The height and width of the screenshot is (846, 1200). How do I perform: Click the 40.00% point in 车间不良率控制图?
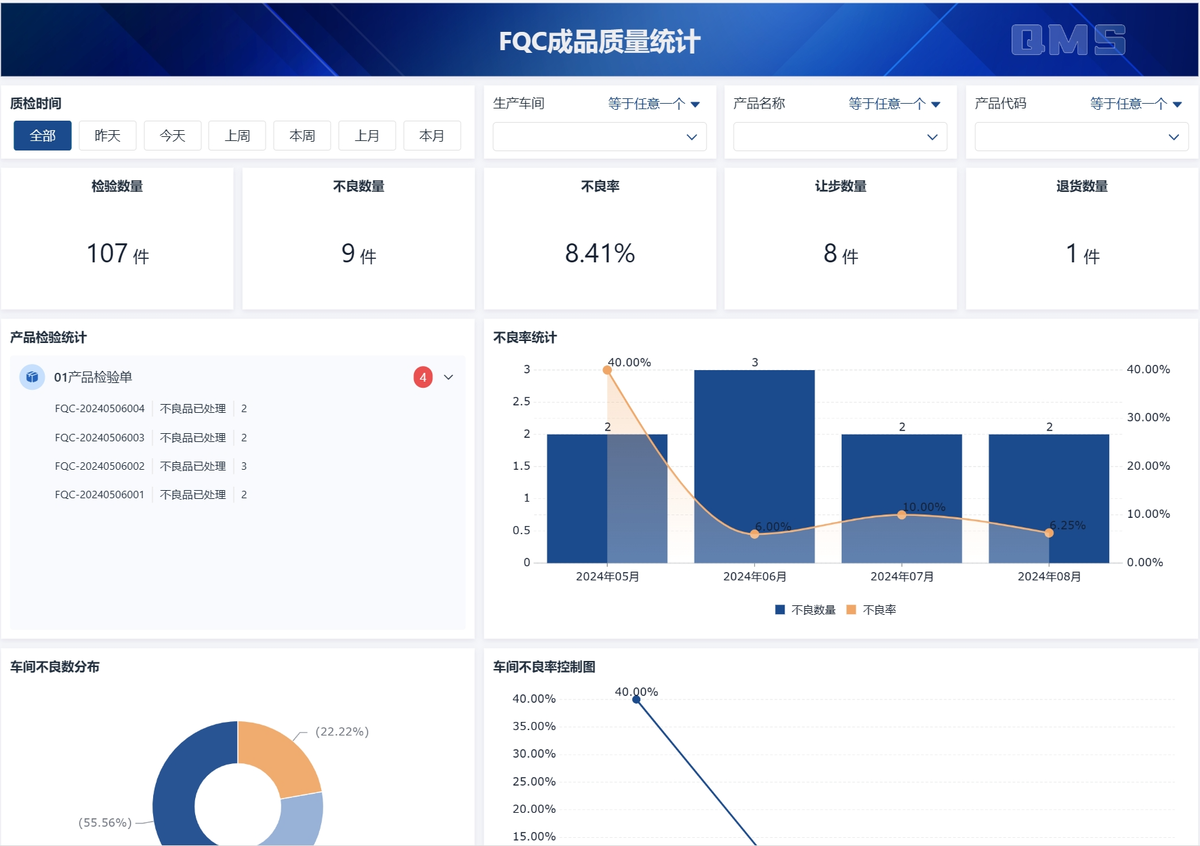pyautogui.click(x=636, y=699)
